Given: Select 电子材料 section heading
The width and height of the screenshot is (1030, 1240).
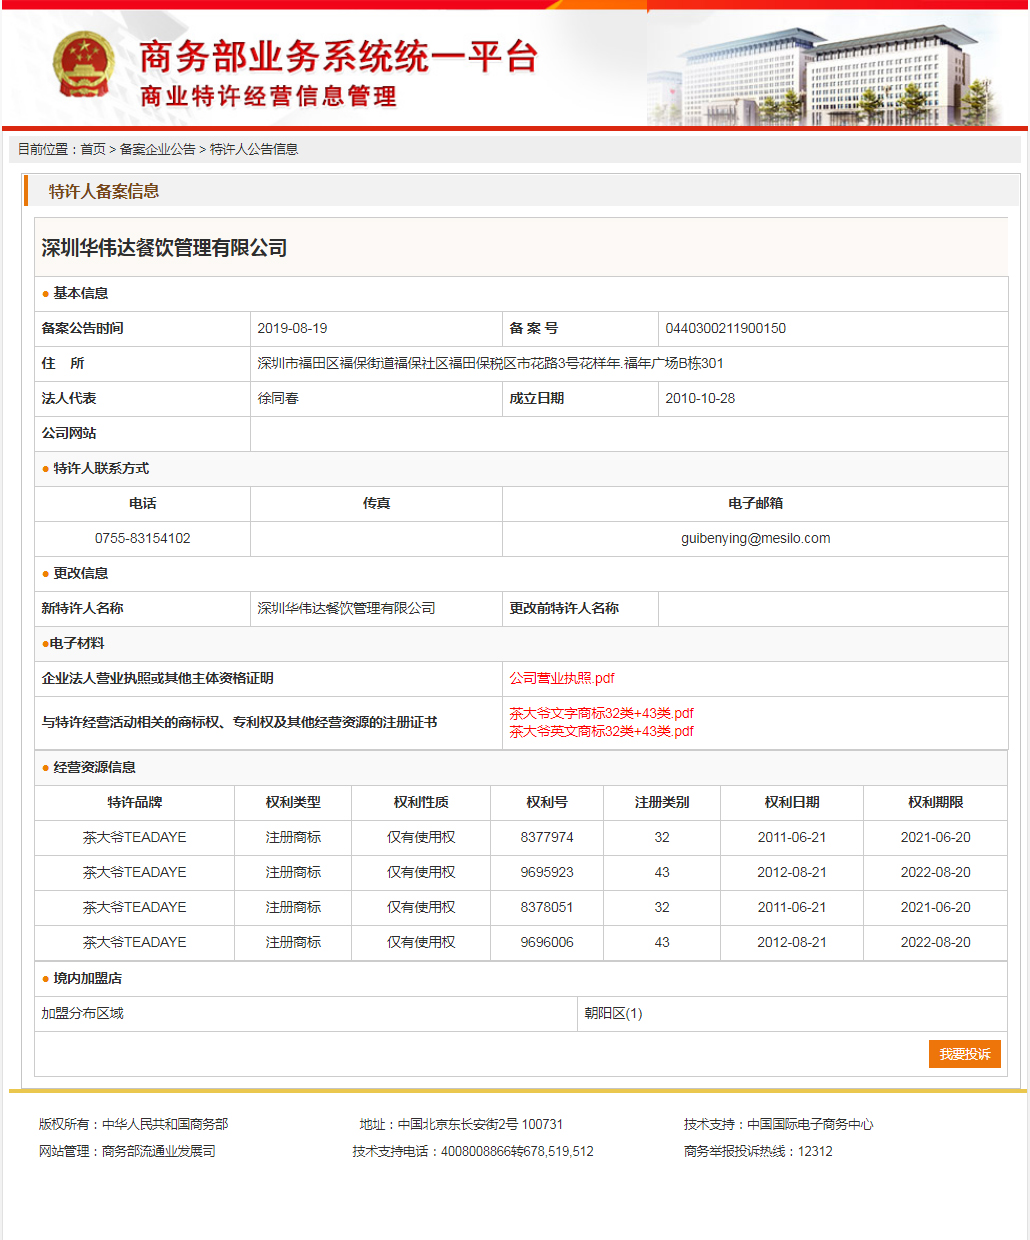Looking at the screenshot, I should (x=76, y=643).
